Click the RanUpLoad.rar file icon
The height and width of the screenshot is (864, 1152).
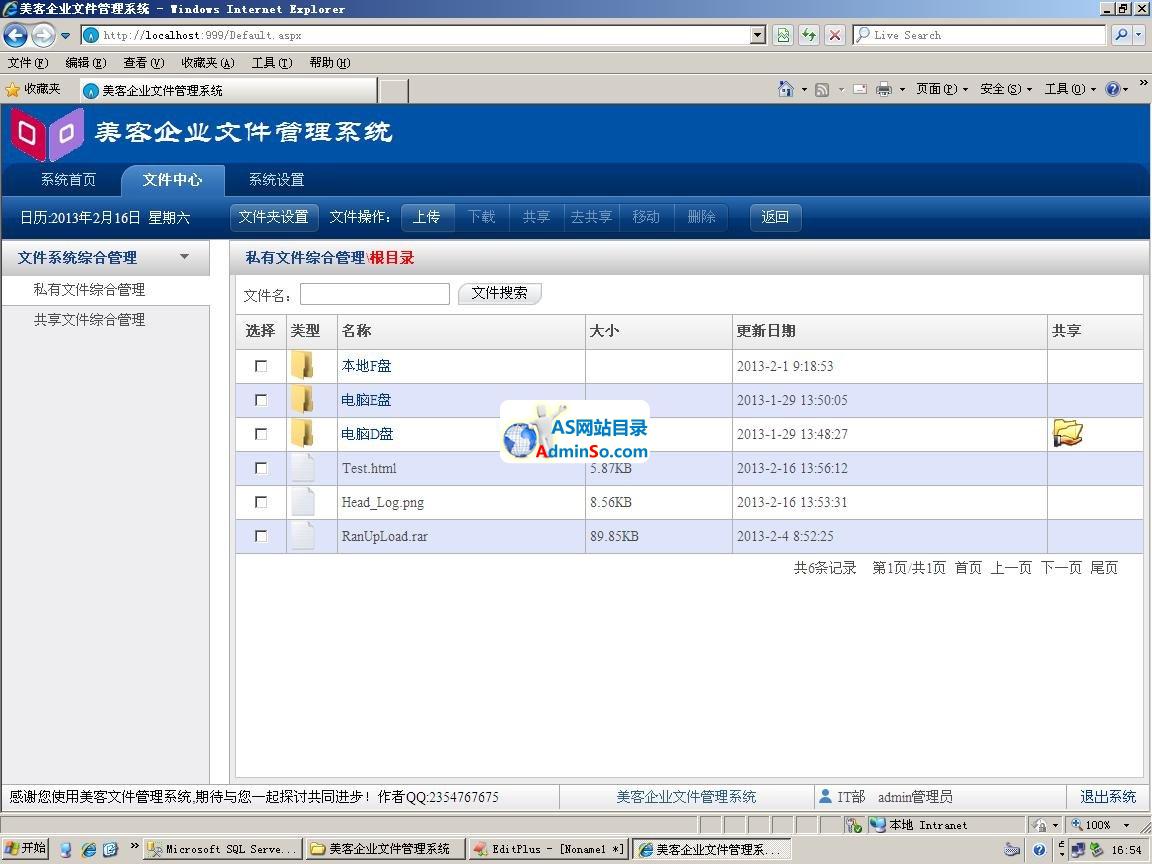[x=303, y=536]
